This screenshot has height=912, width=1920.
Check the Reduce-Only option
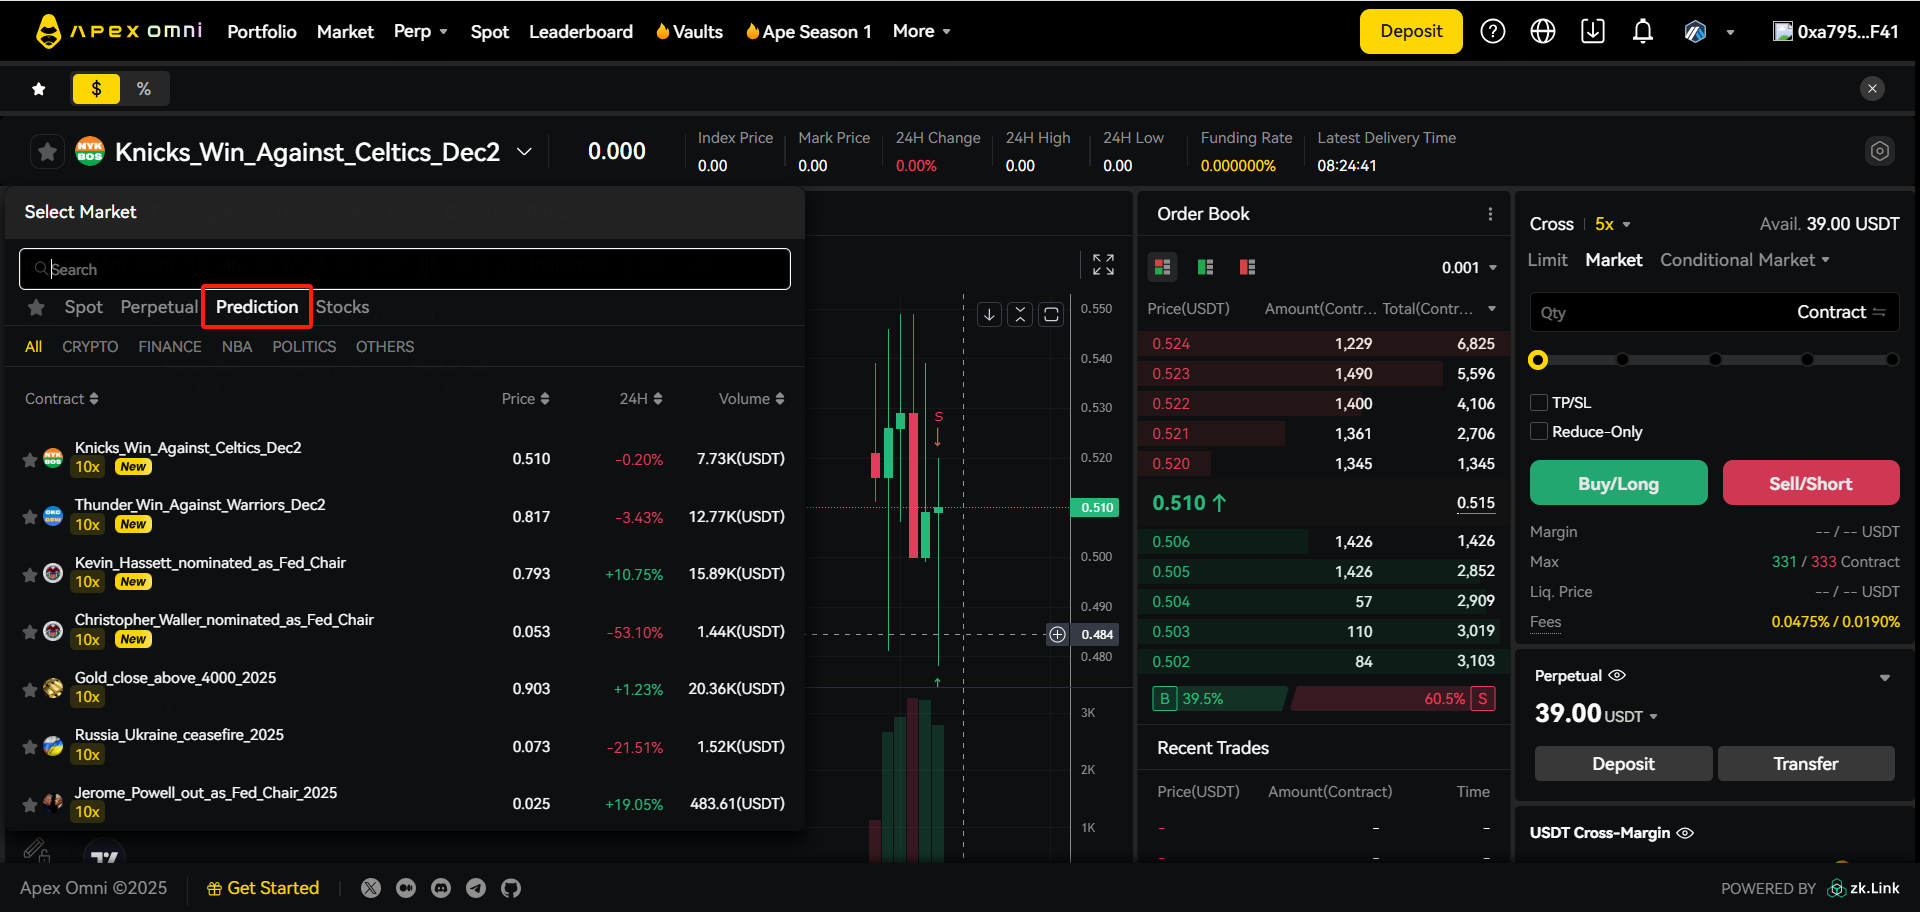pos(1539,431)
